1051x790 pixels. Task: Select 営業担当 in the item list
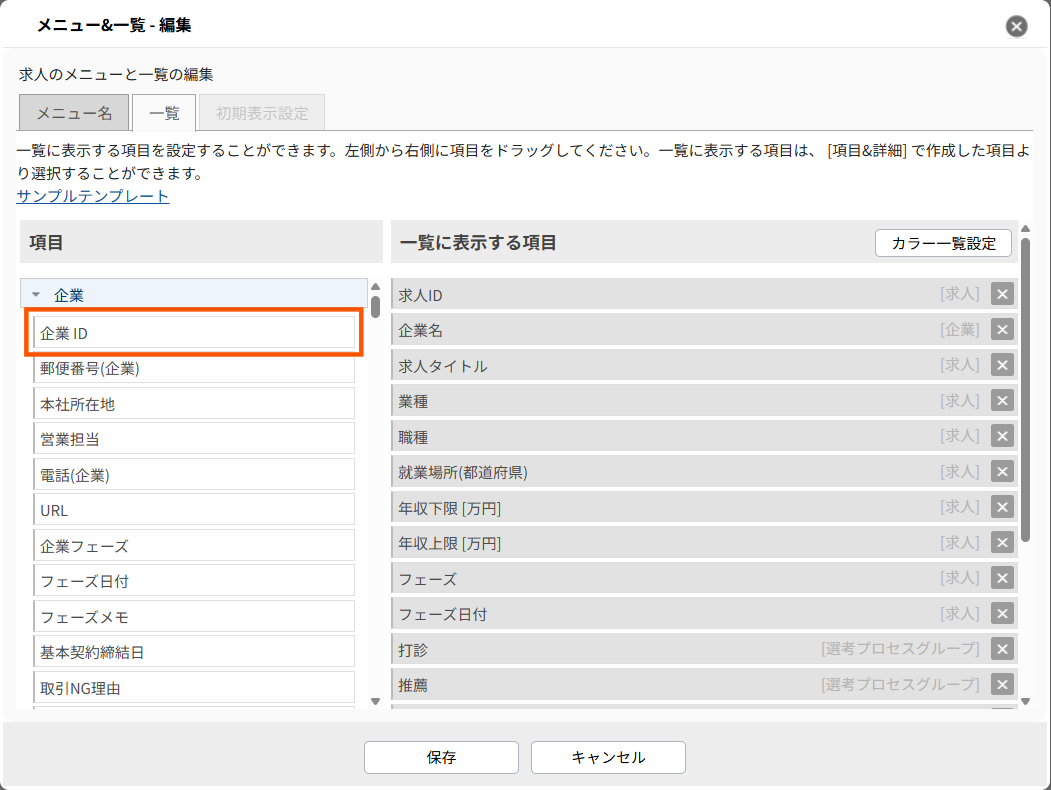pos(194,440)
